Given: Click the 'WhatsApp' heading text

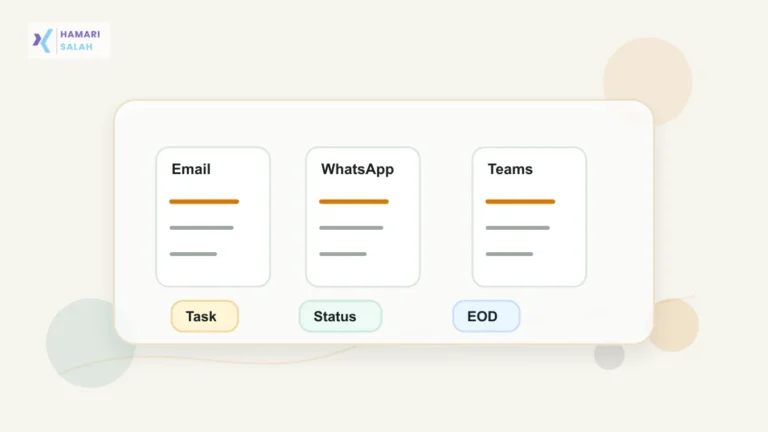Looking at the screenshot, I should (358, 169).
